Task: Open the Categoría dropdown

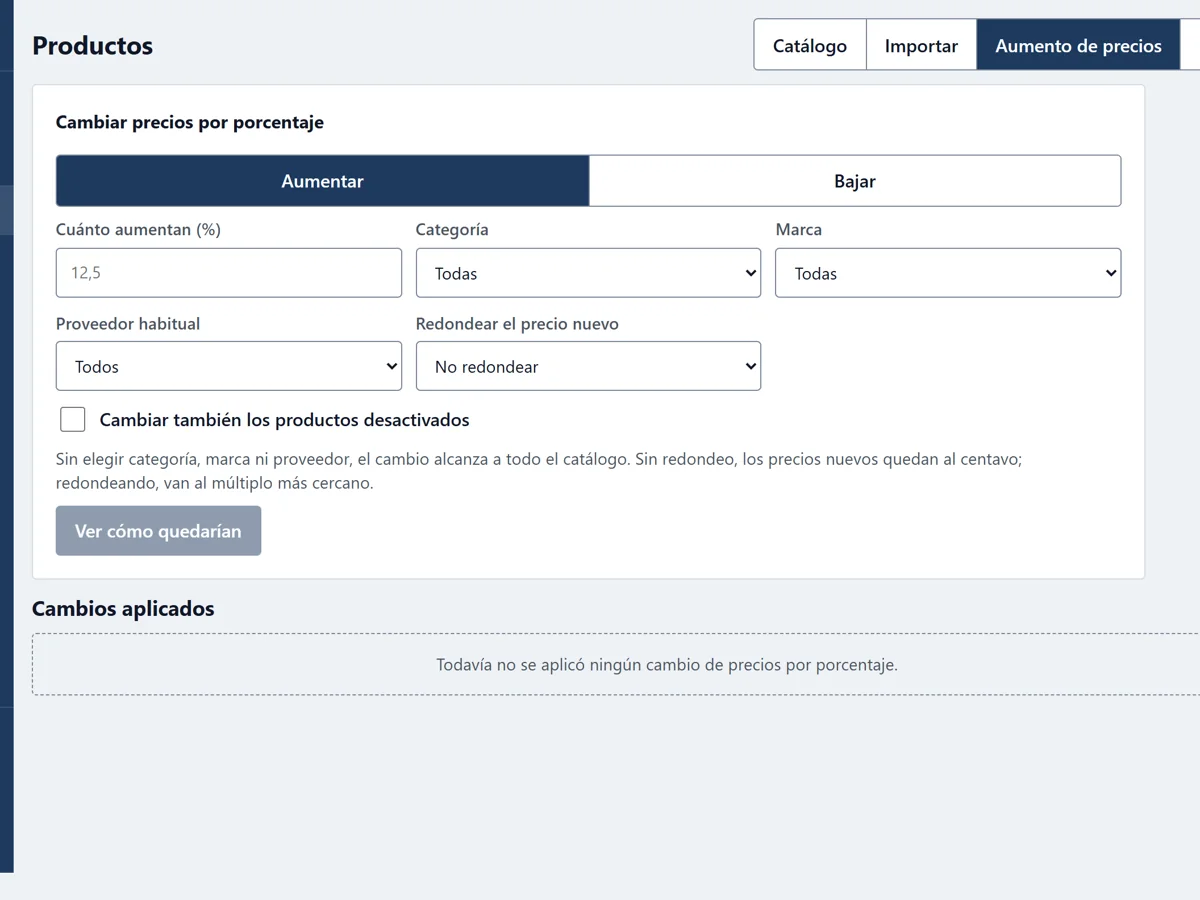Action: 588,273
